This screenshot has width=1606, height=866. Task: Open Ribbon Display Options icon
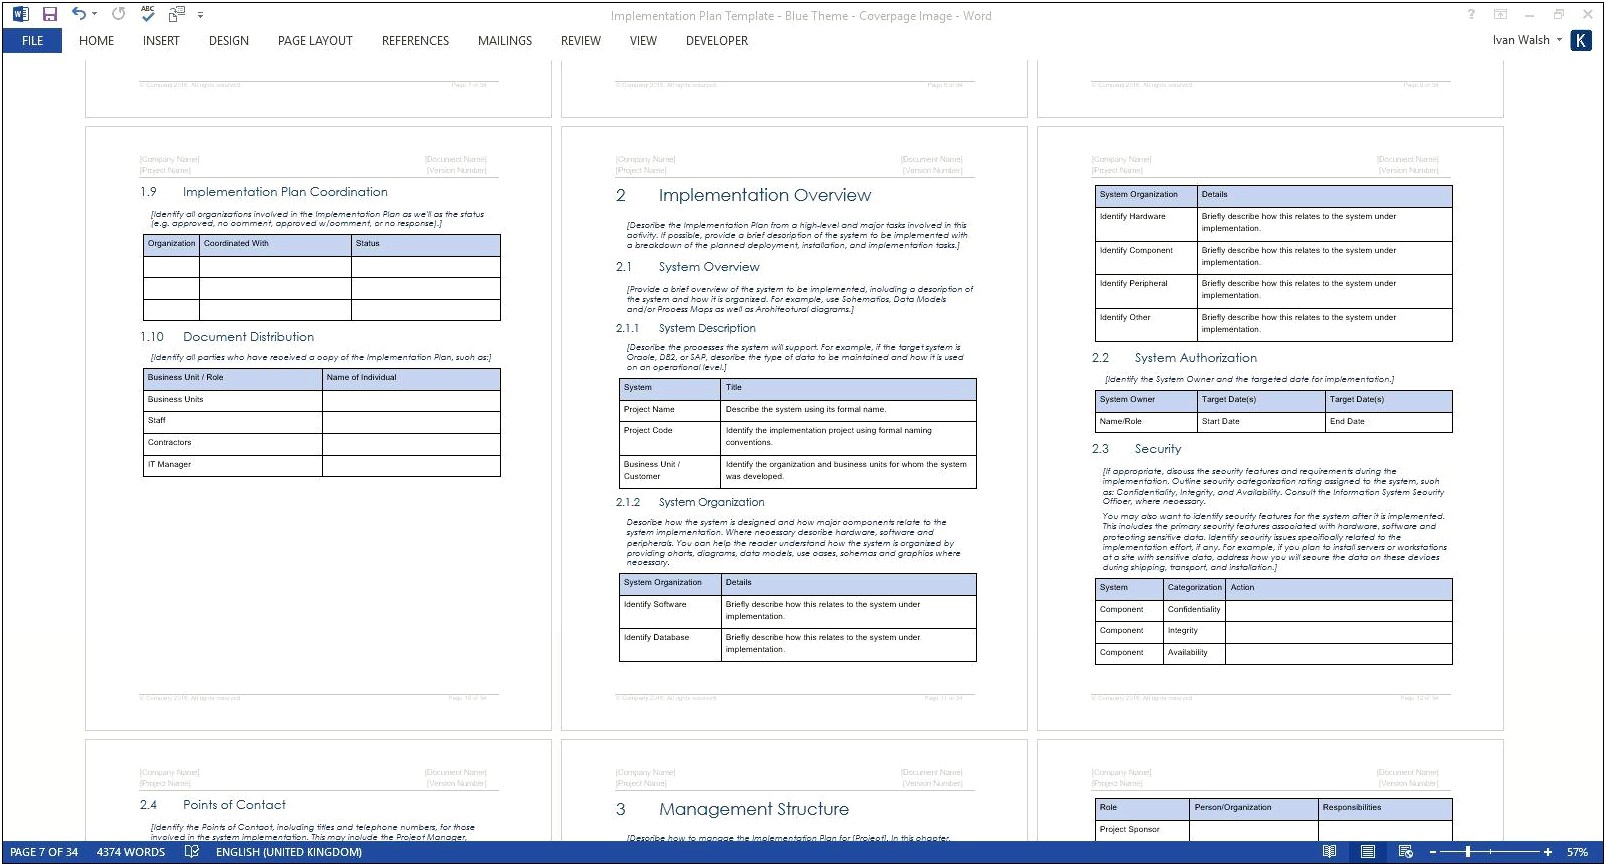pos(1500,14)
